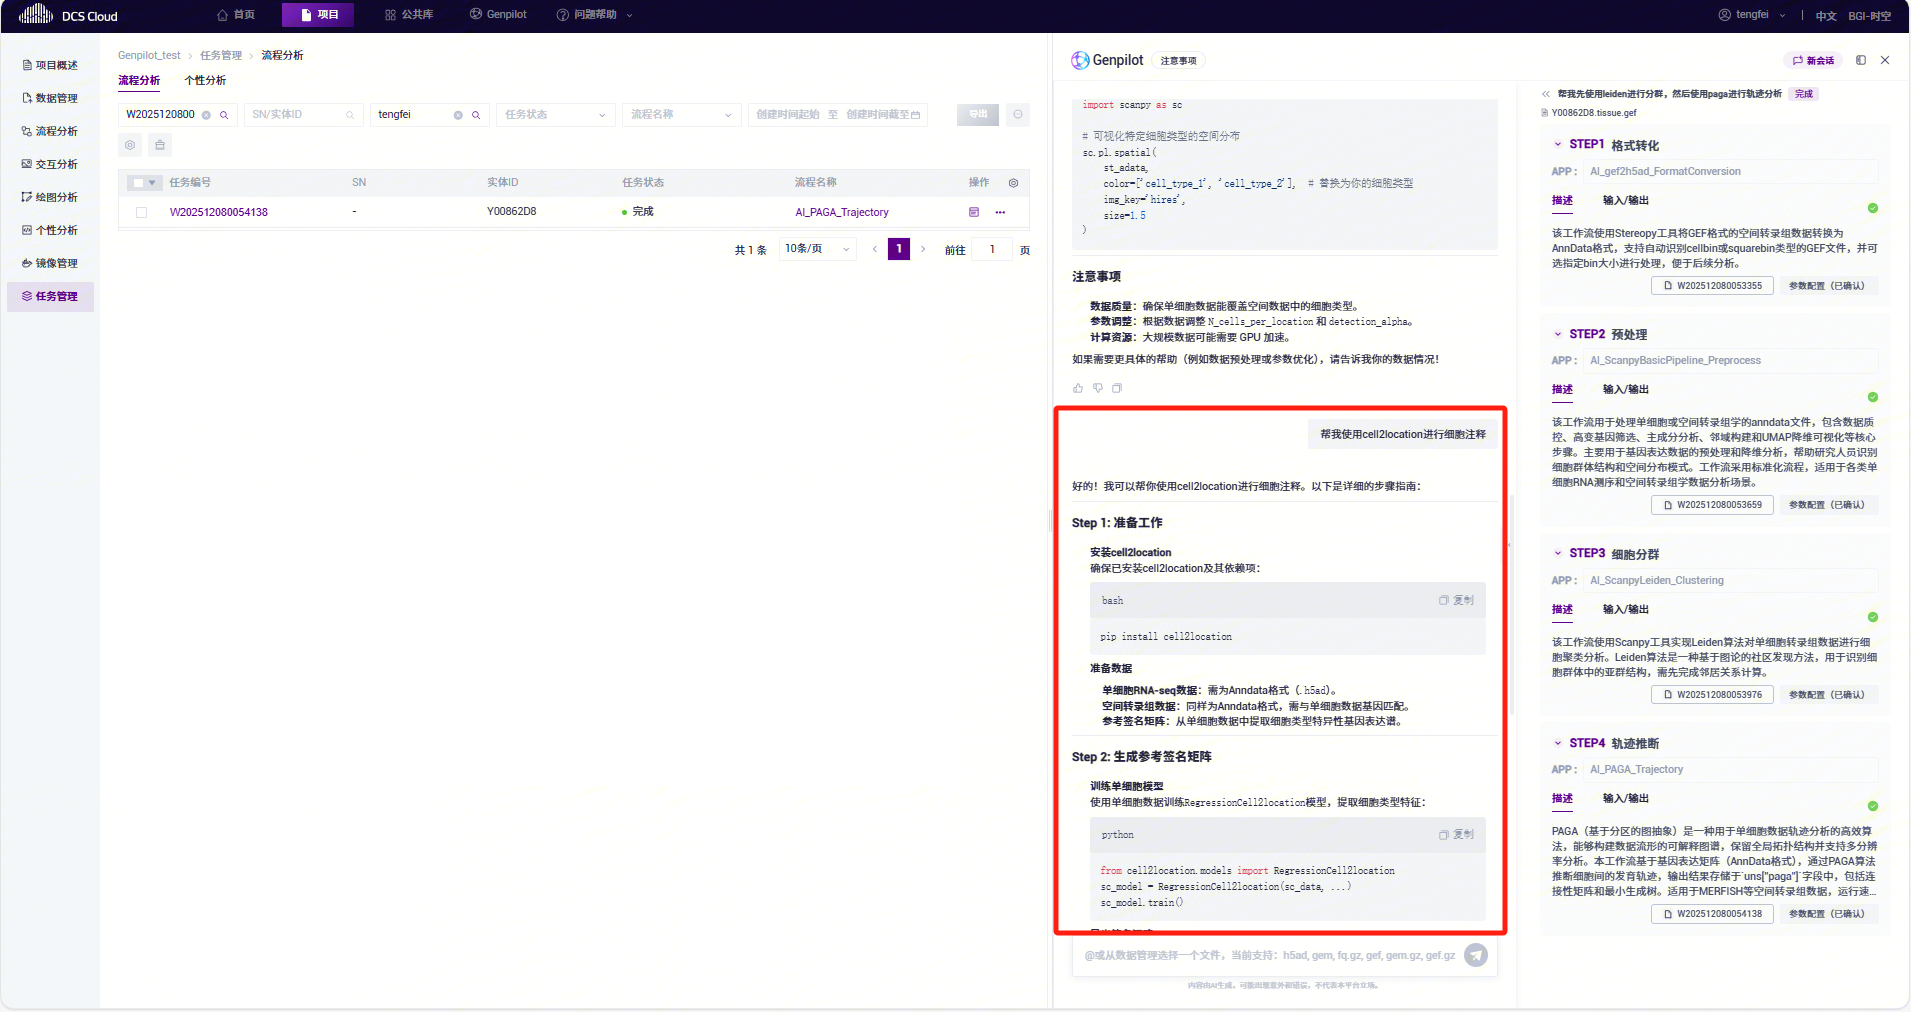This screenshot has height=1012, width=1911.
Task: Switch to the 个性分析 tab
Action: pyautogui.click(x=205, y=80)
